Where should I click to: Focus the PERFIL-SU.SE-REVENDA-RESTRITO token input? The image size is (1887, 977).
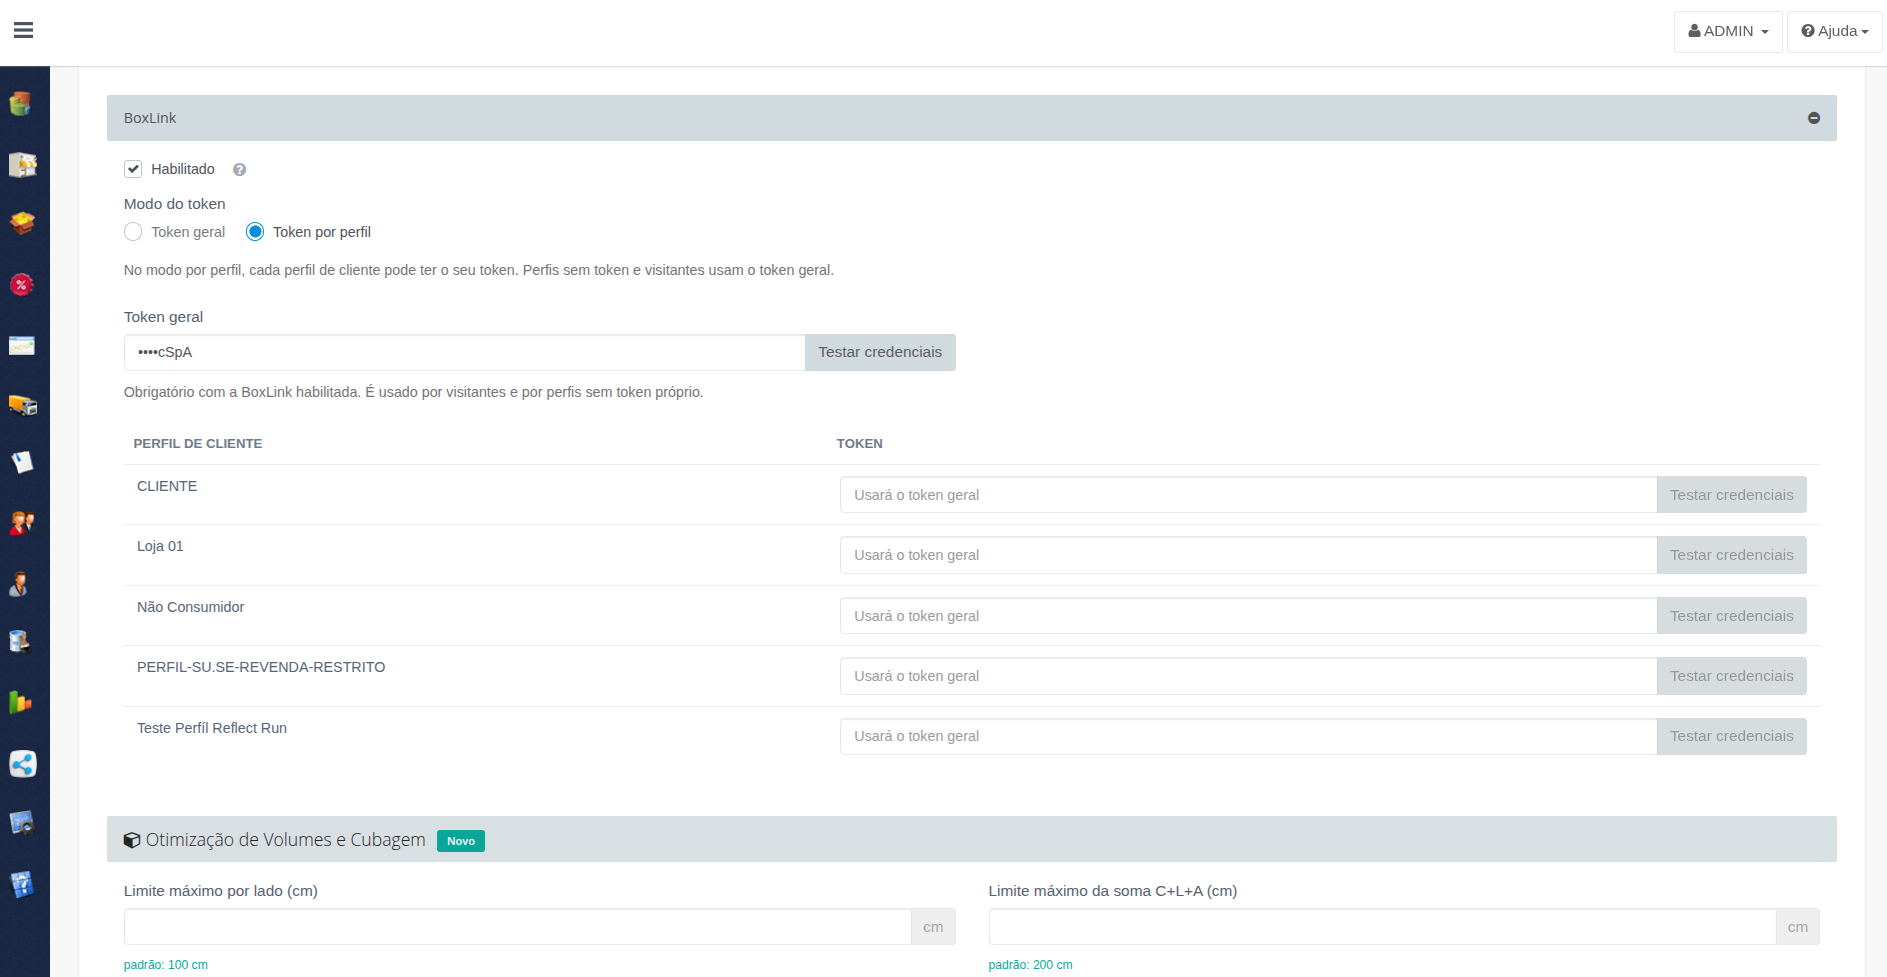(x=1248, y=676)
